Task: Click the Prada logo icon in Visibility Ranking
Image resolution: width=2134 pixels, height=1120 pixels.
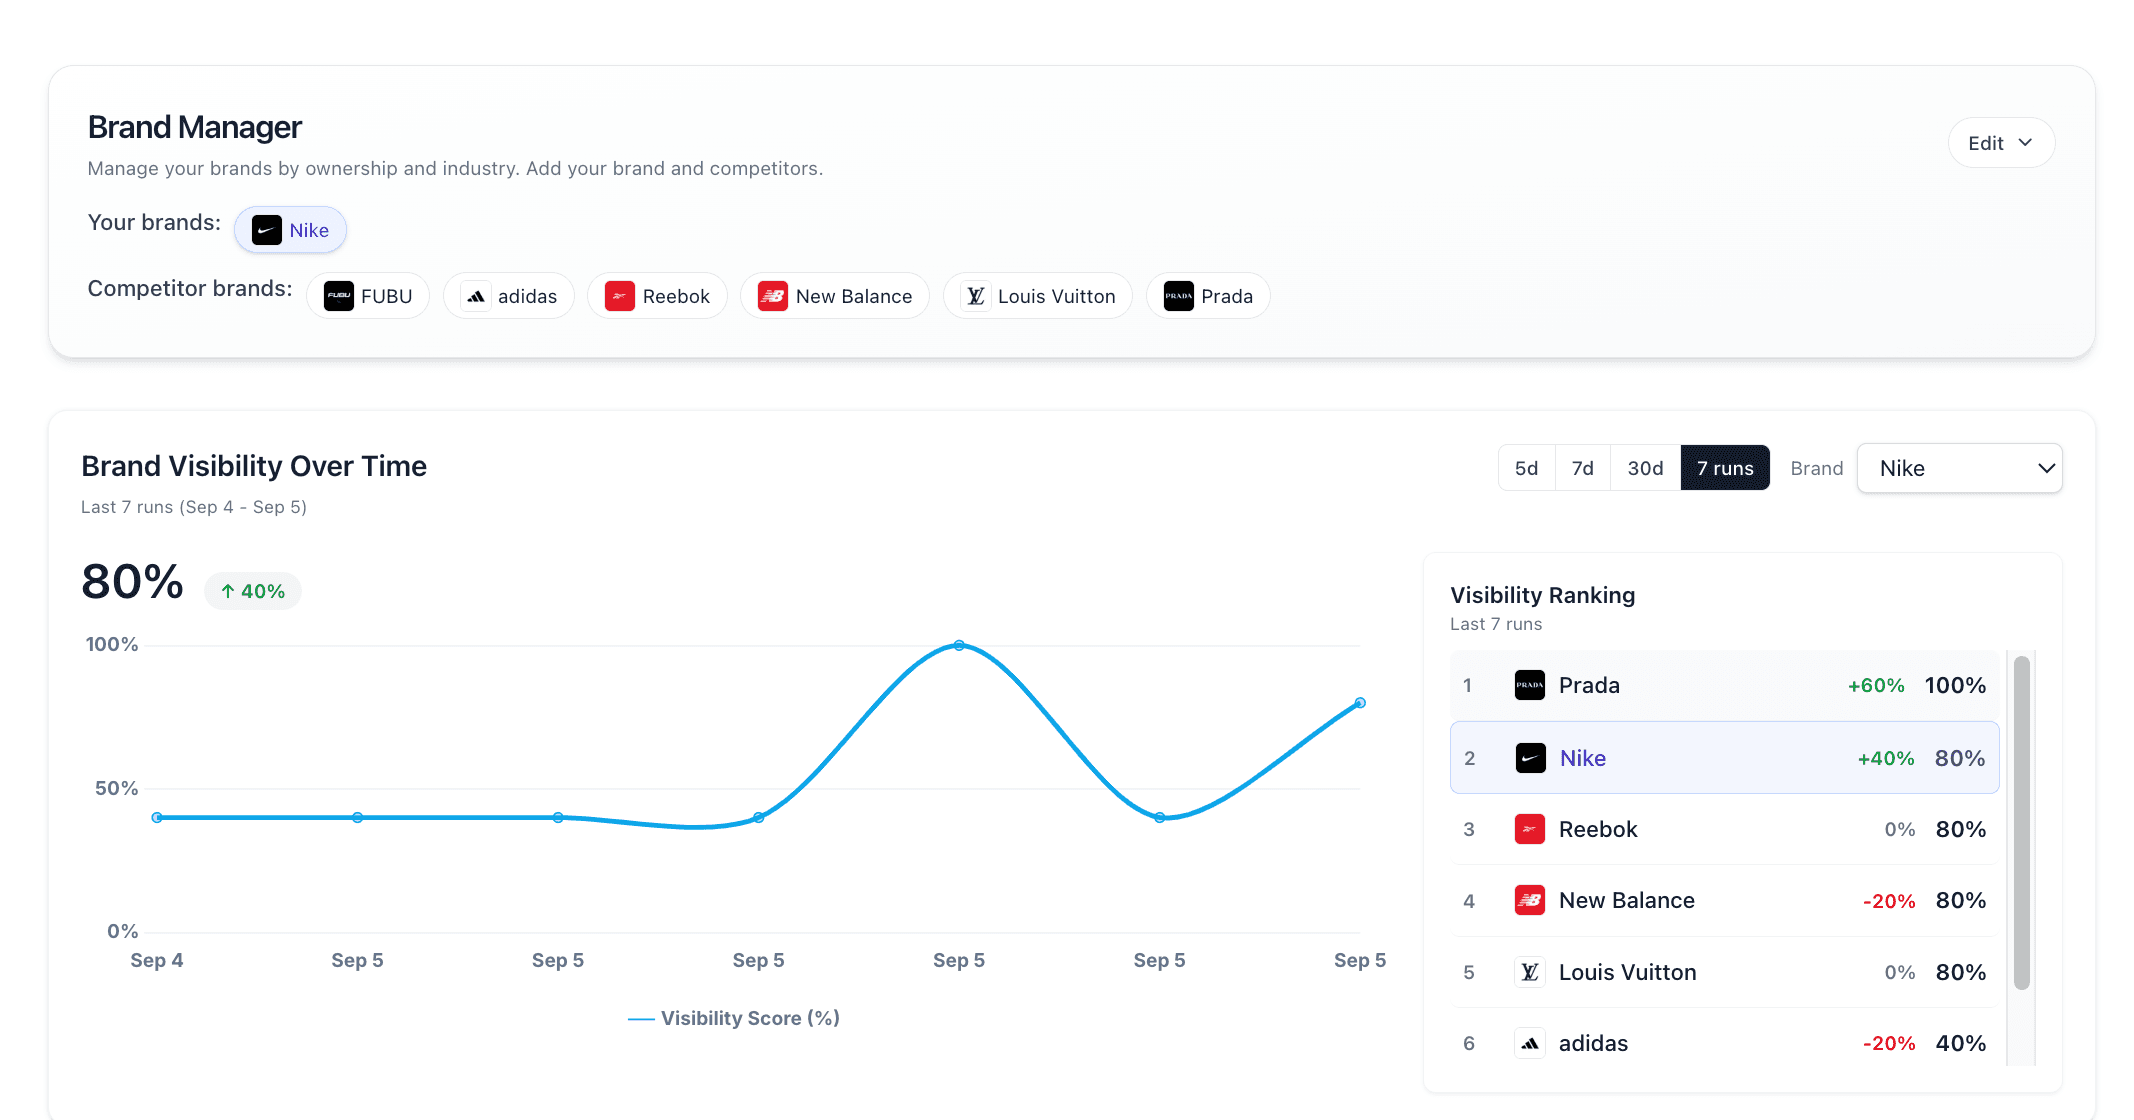Action: click(1529, 685)
